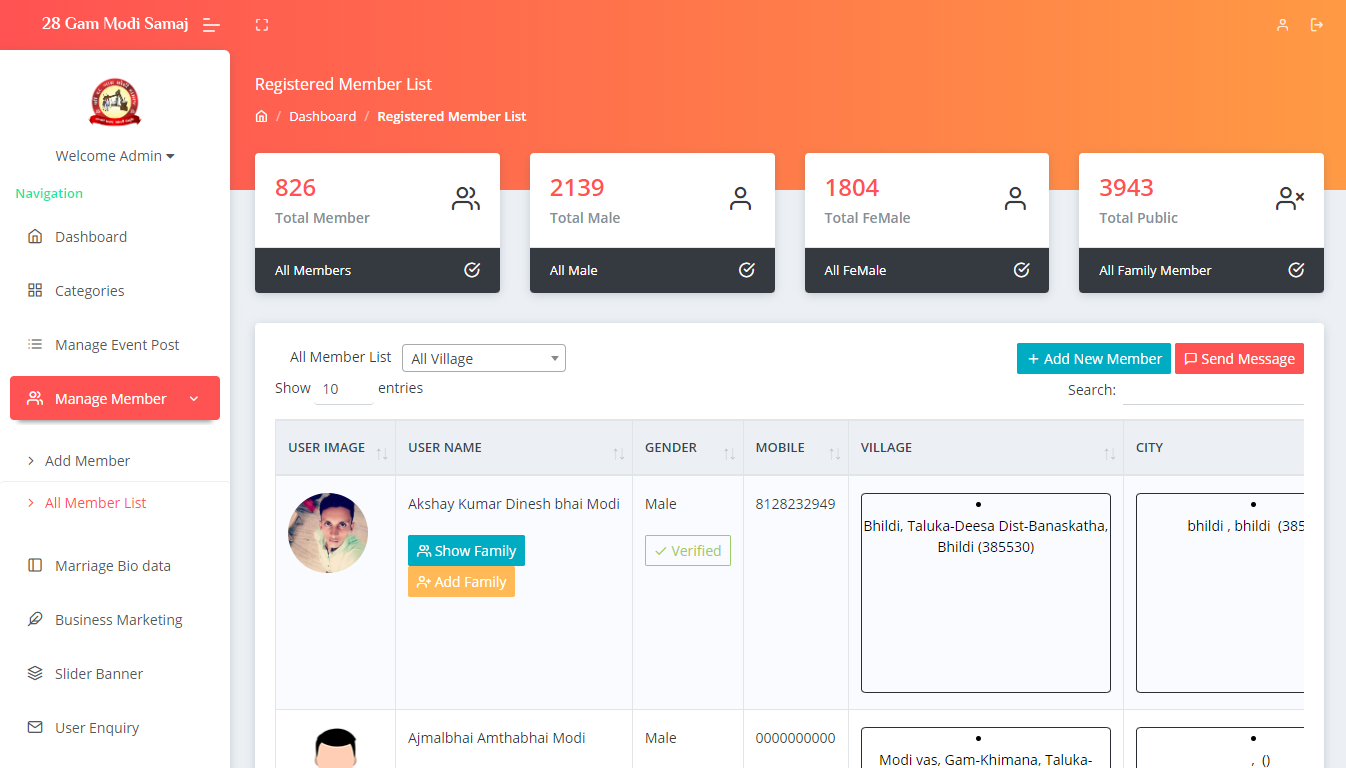Screen dimensions: 1346x768
Task: Click the home icon in breadcrumb
Action: point(262,117)
